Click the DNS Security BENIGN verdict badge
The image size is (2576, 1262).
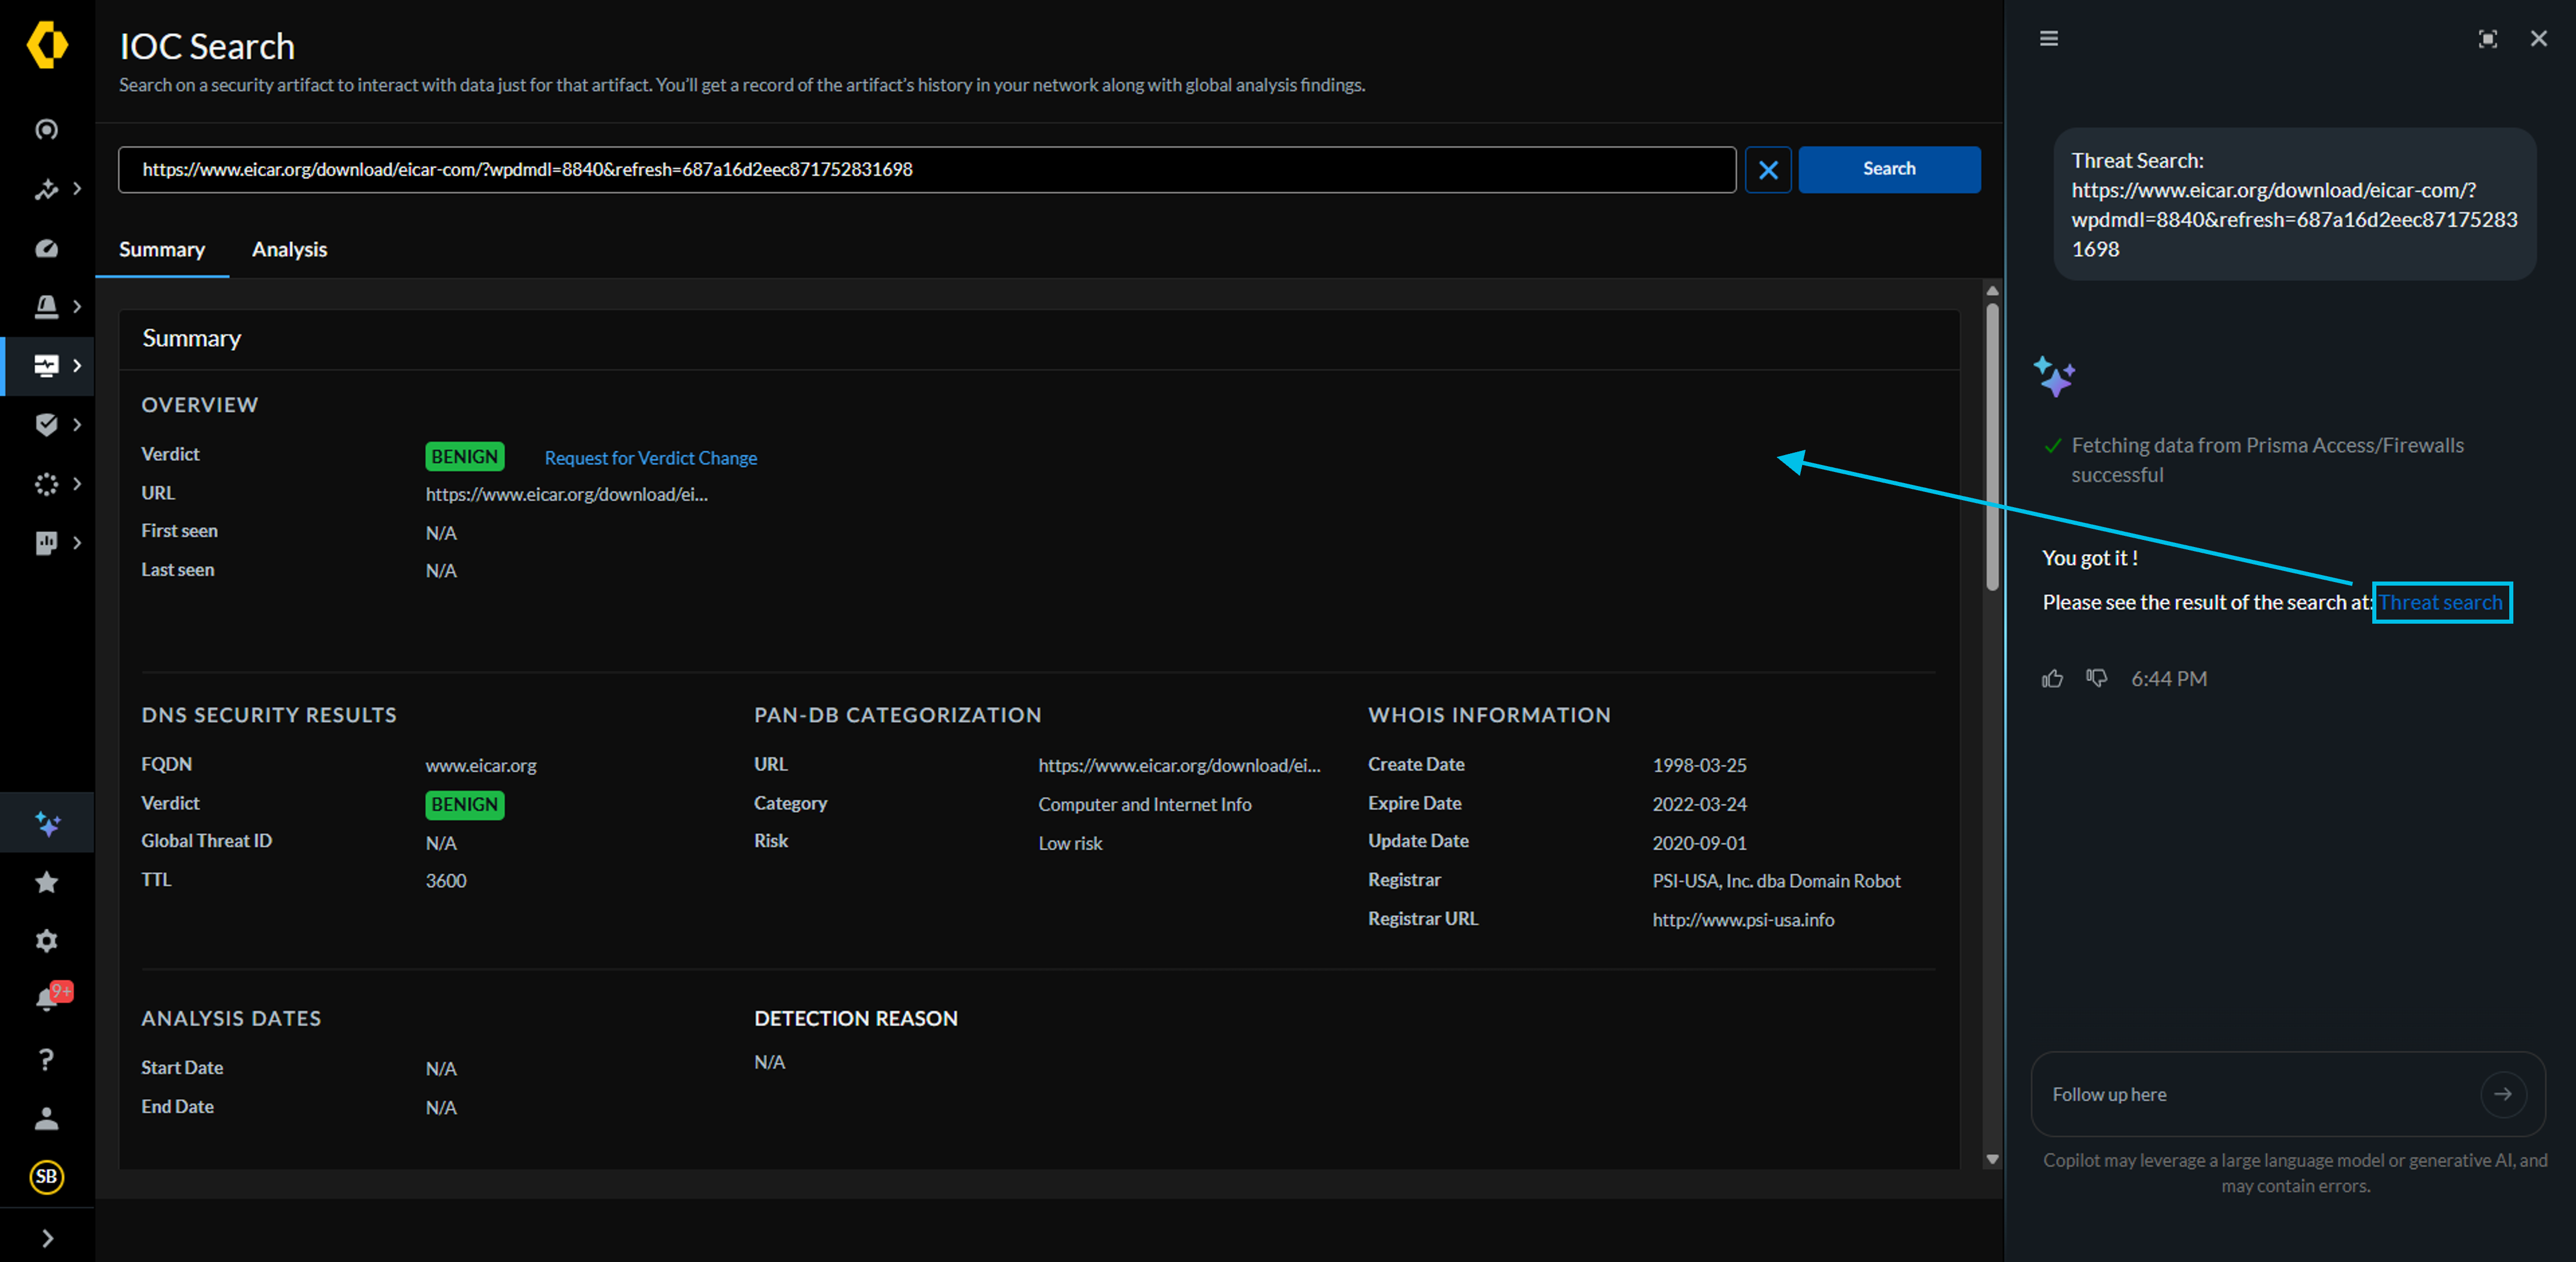pos(465,805)
